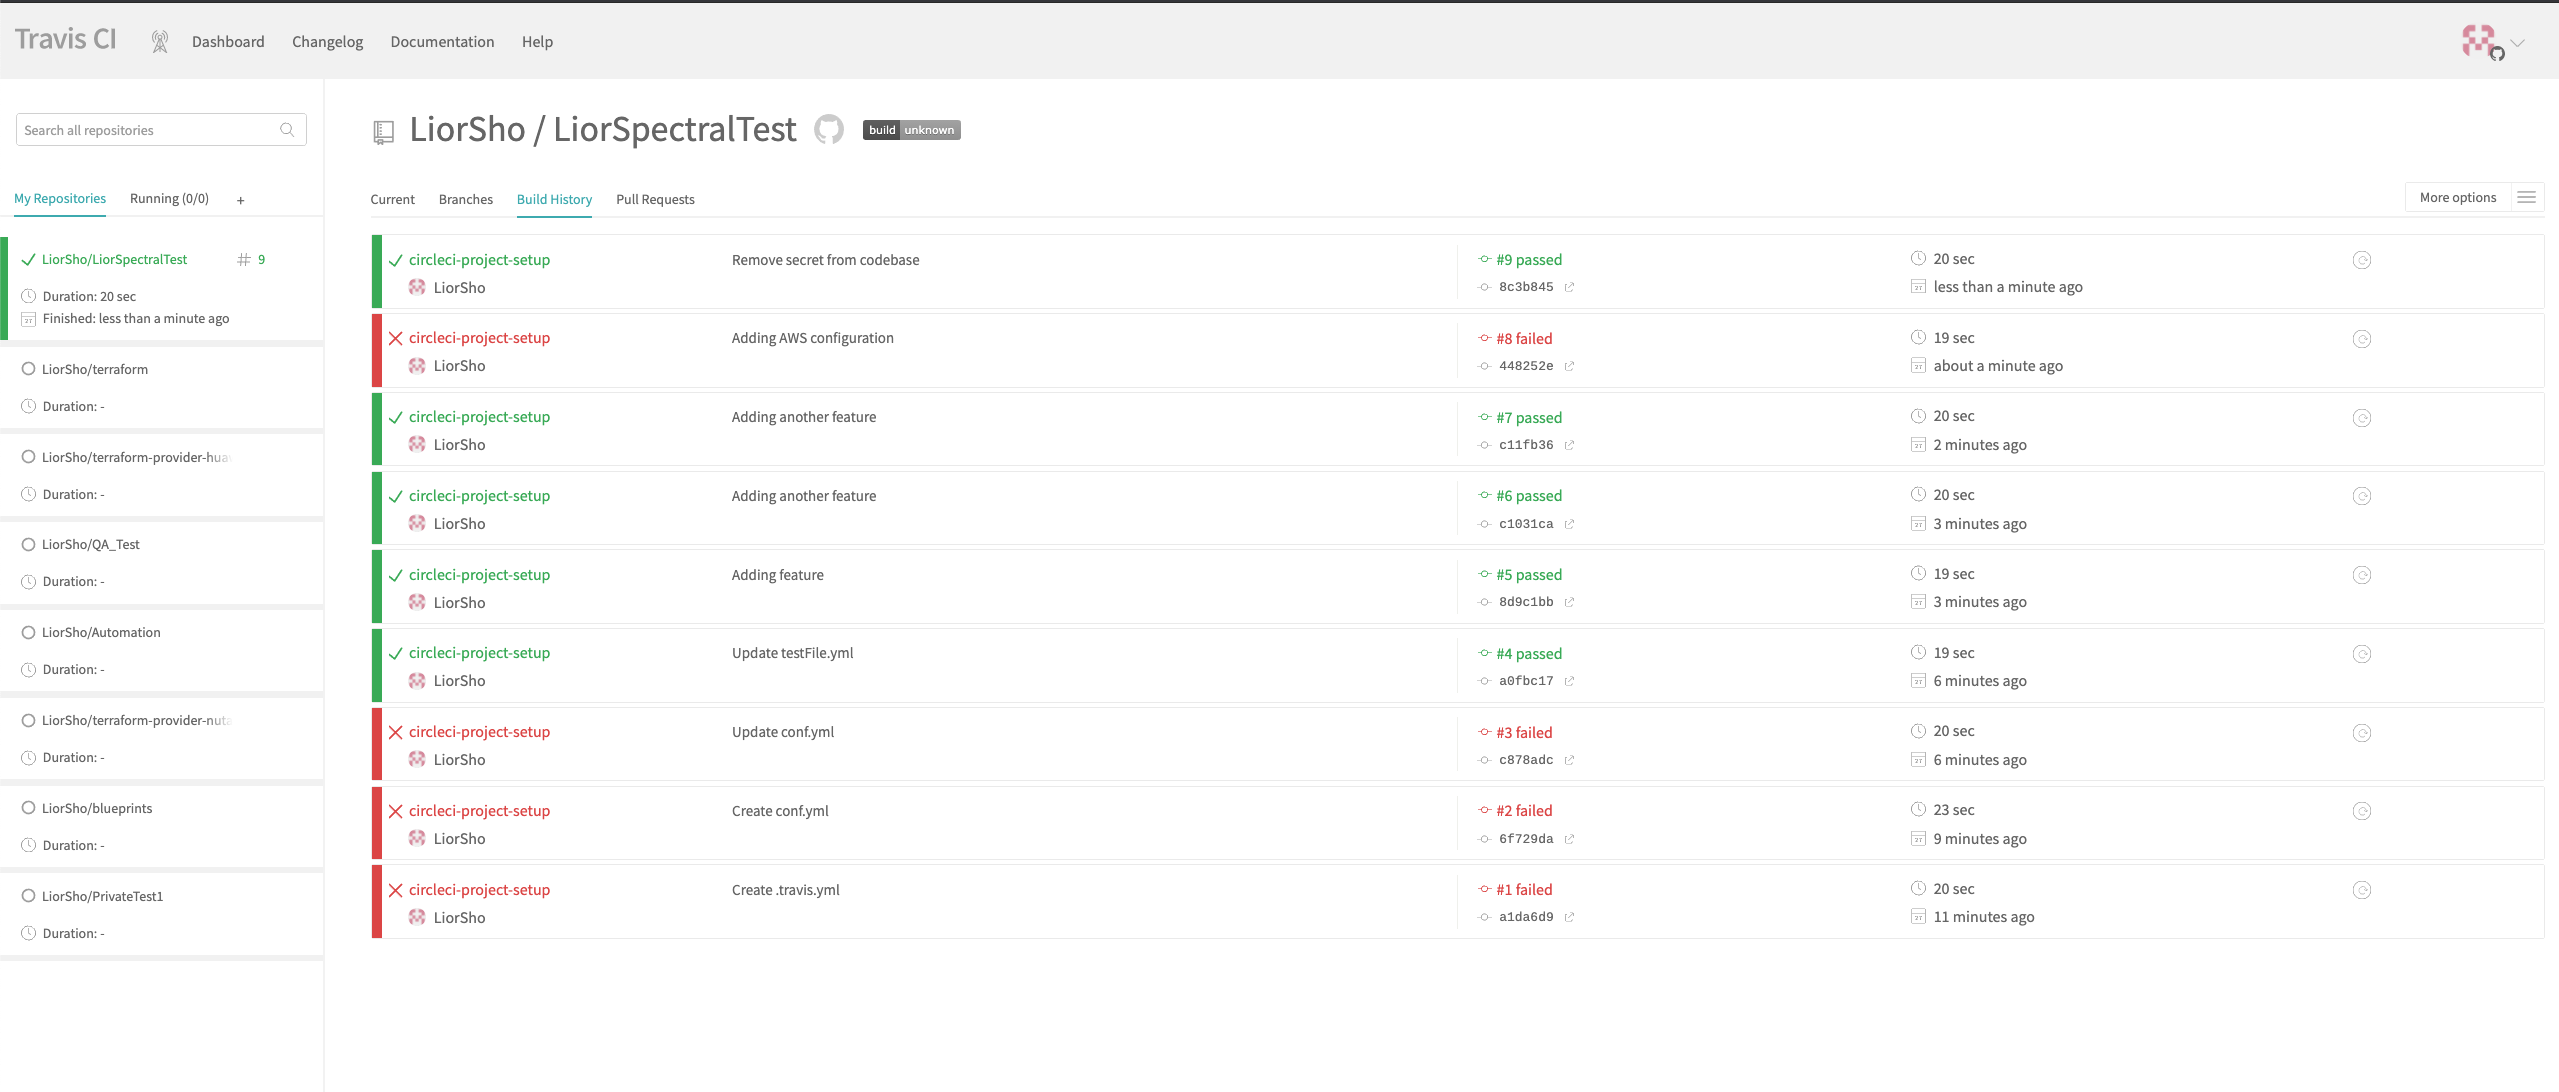Restart build #5 using its restart icon

[2362, 575]
